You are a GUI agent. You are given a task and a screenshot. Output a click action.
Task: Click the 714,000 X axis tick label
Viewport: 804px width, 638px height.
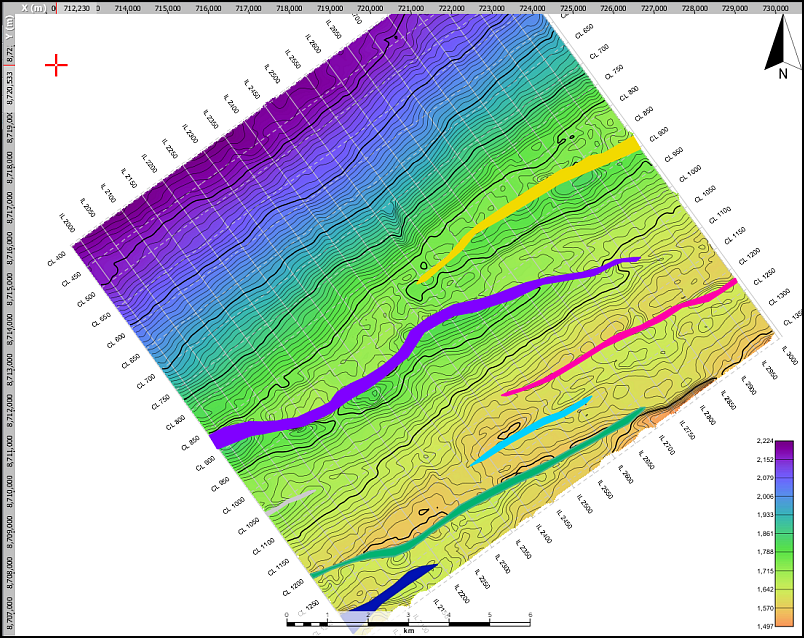coord(127,8)
